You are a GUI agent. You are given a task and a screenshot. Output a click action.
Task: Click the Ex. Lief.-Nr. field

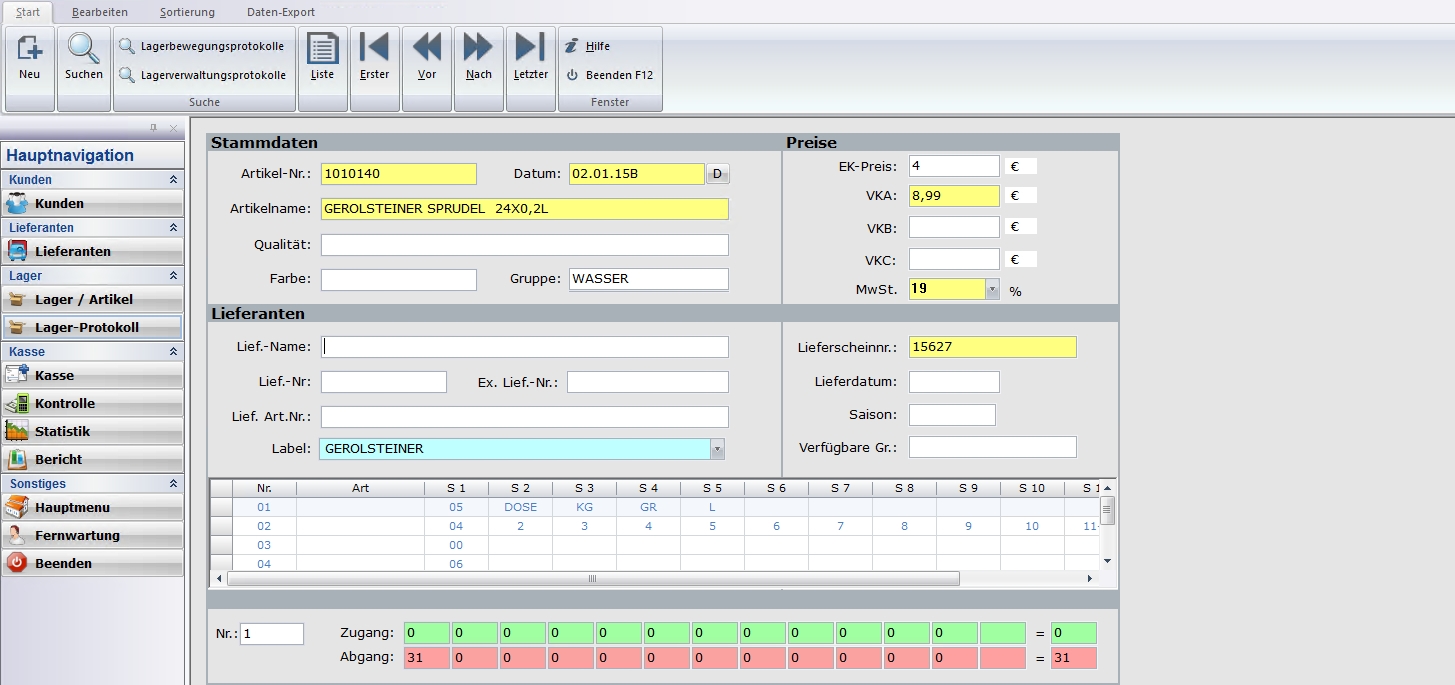click(x=648, y=382)
